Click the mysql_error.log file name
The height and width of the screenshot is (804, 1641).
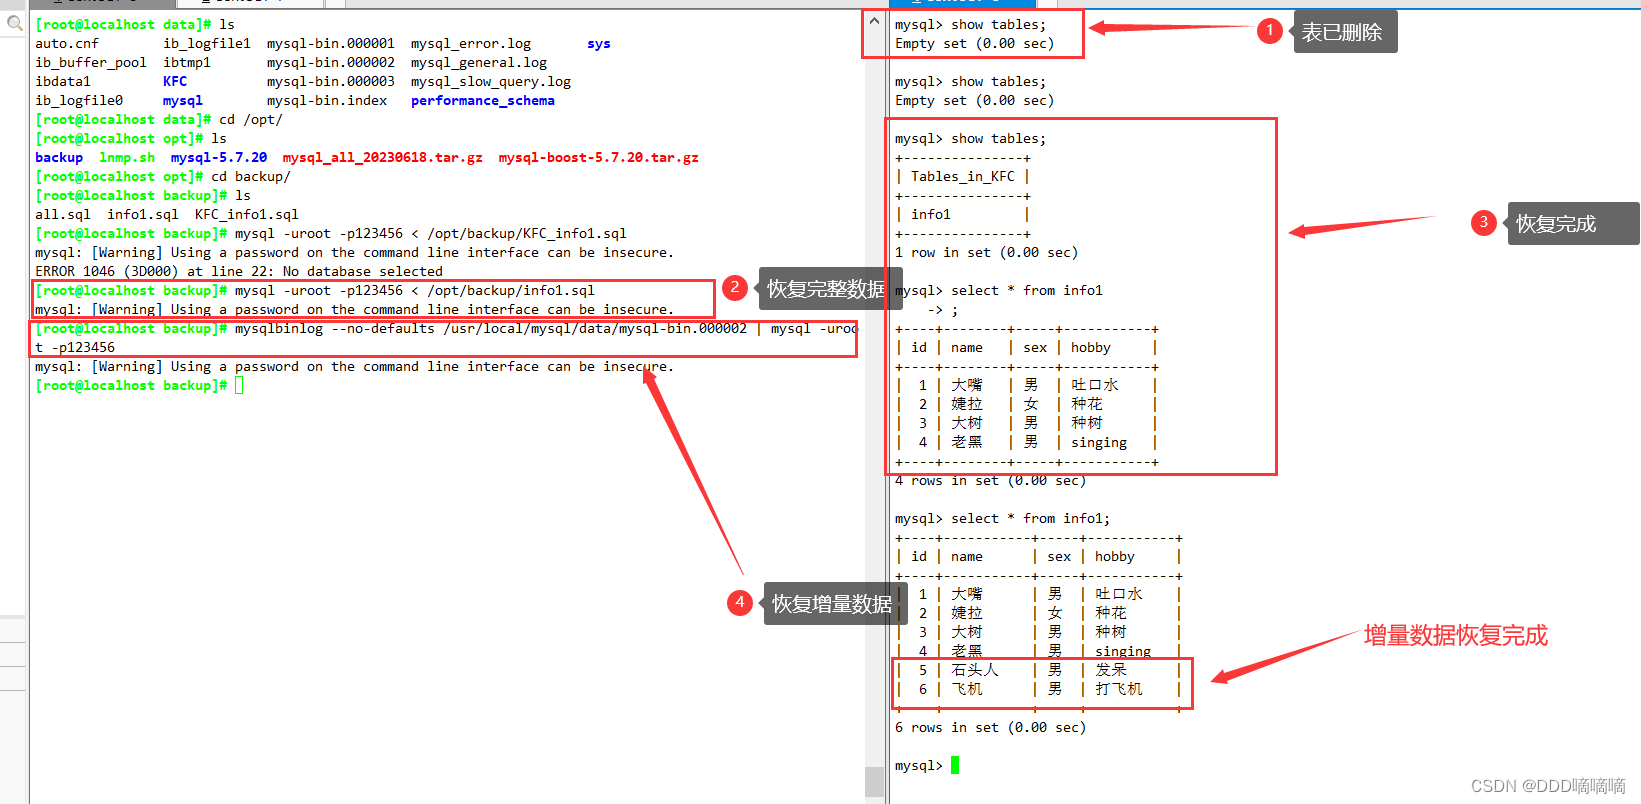tap(471, 43)
